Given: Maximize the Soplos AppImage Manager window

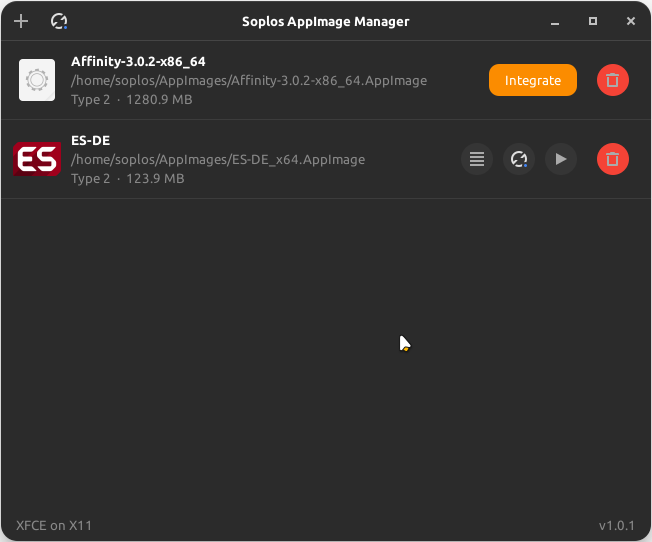Looking at the screenshot, I should click(593, 21).
